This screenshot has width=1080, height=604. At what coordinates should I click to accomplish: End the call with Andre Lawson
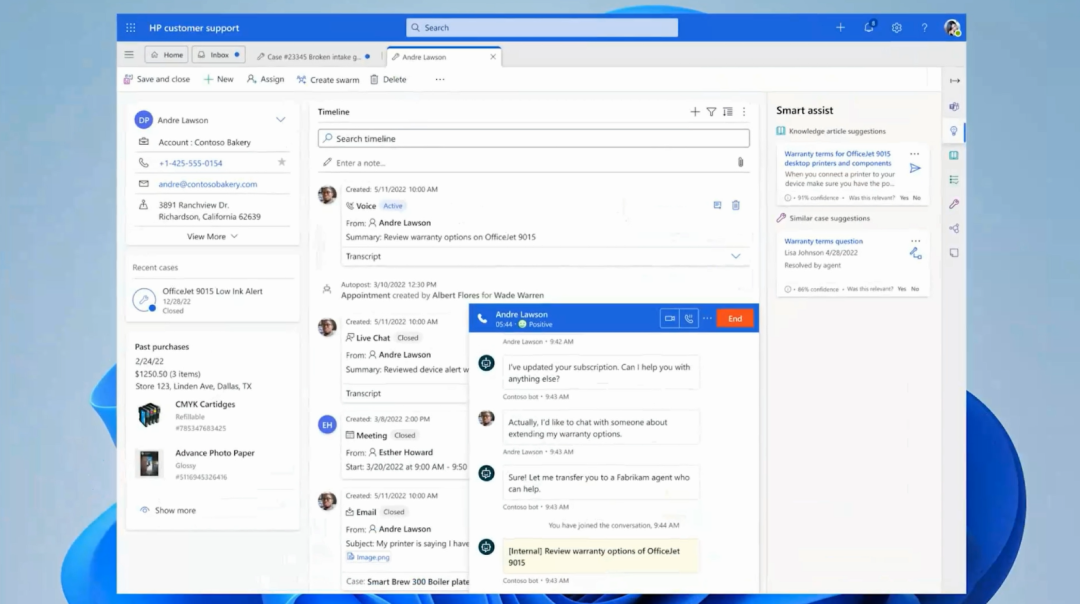pos(735,318)
